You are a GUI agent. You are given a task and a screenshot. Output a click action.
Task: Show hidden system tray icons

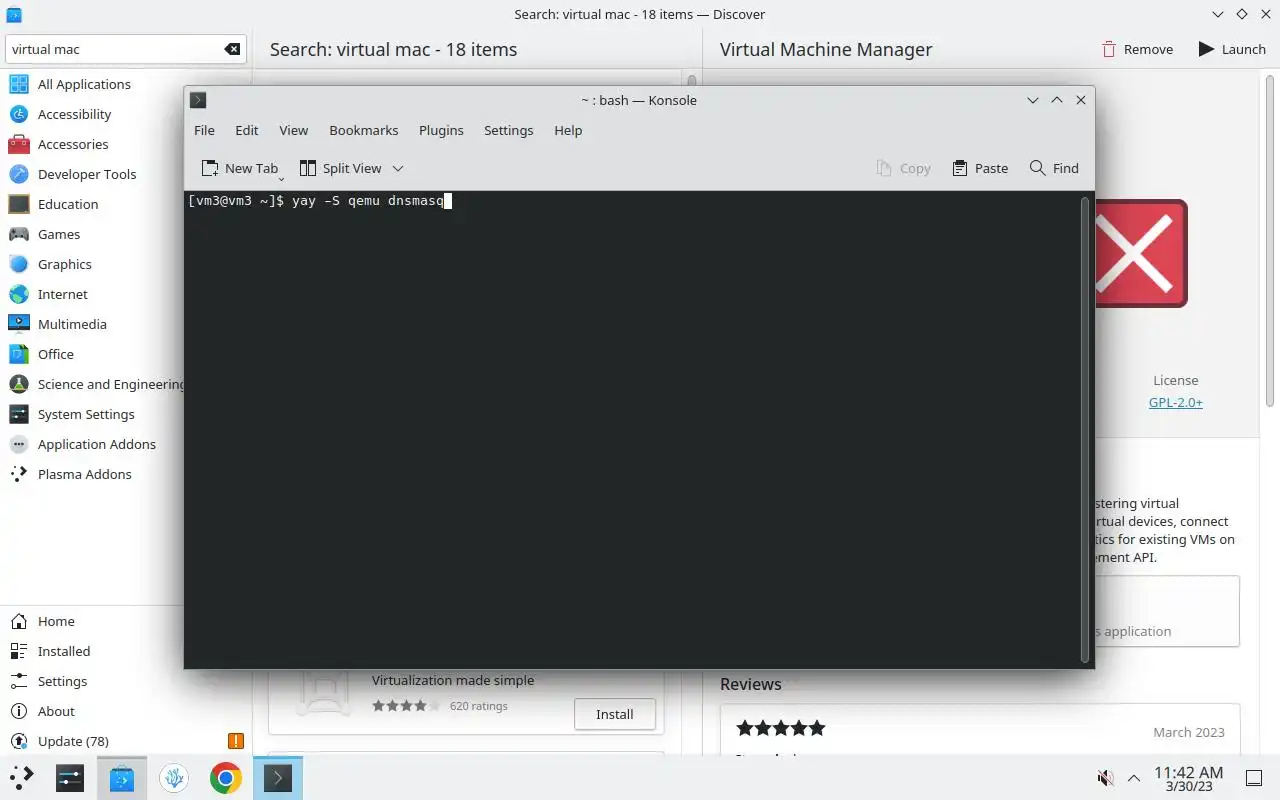coord(1134,778)
